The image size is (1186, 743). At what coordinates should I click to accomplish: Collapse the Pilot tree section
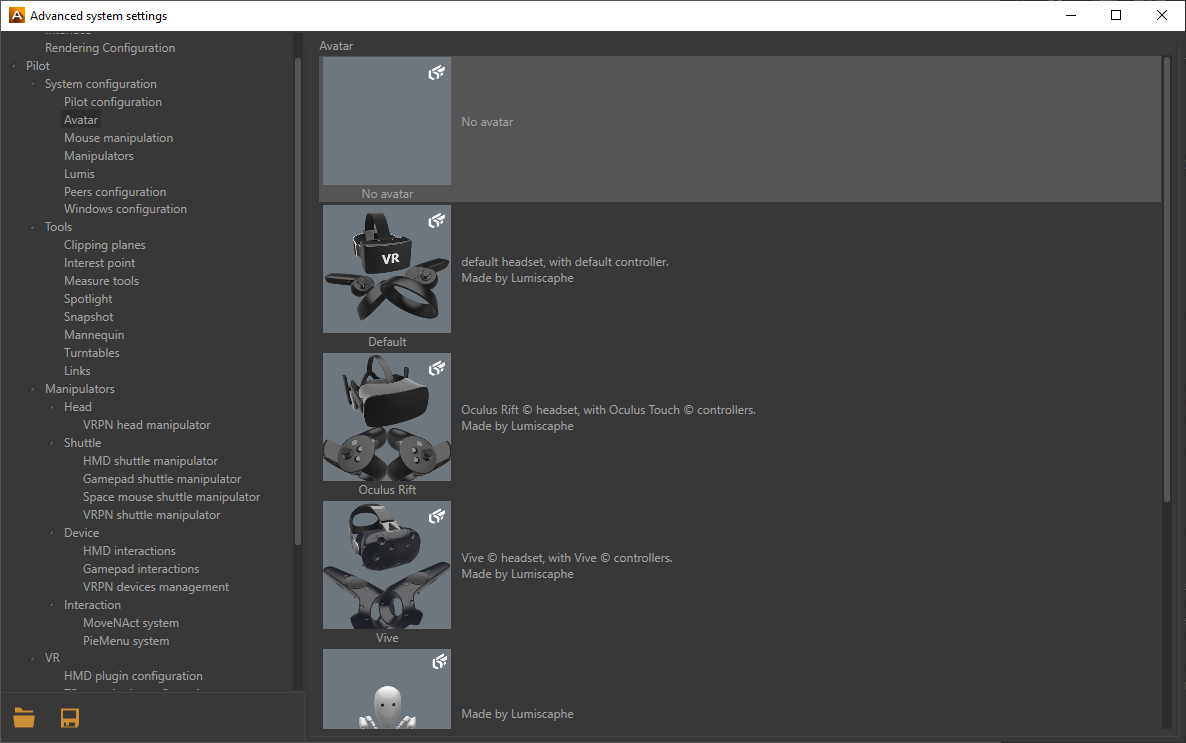[13, 66]
